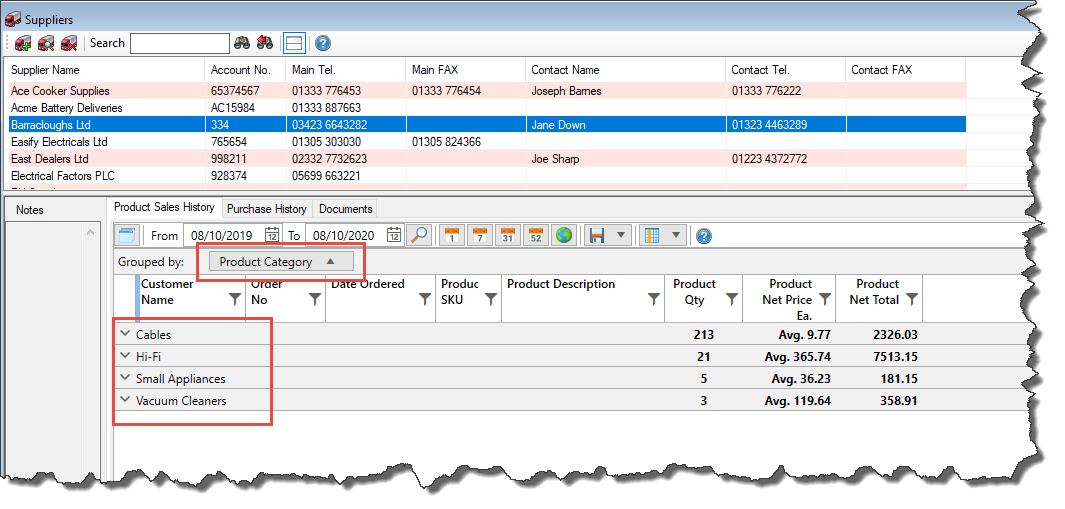
Task: Click the 52-week calendar range icon
Action: 536,235
